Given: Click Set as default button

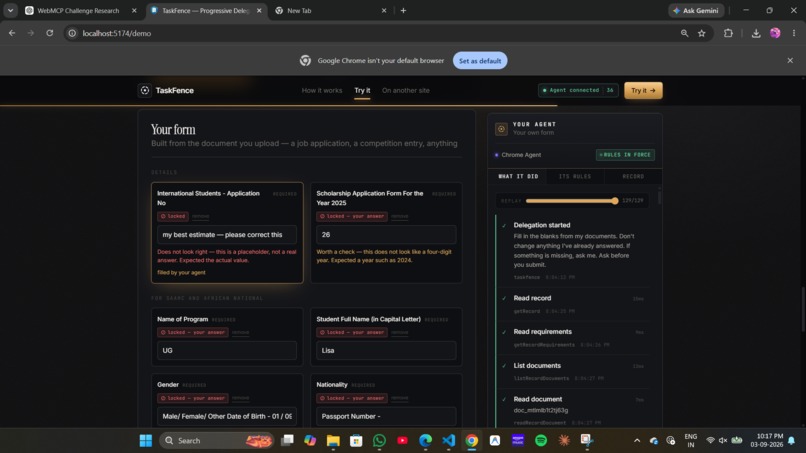Looking at the screenshot, I should point(480,61).
